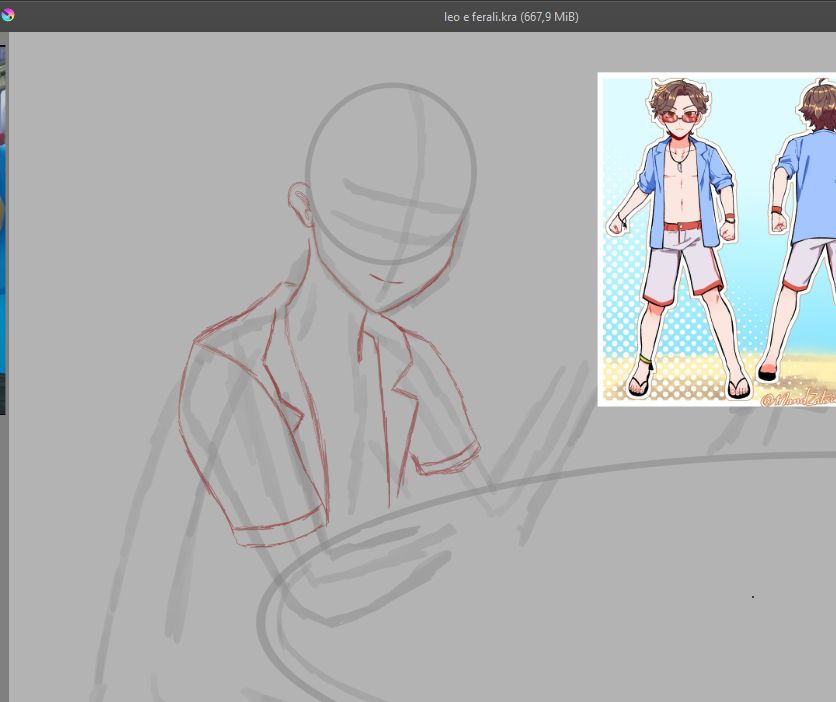
Task: Click the Krita logo in the title bar
Action: coord(10,16)
